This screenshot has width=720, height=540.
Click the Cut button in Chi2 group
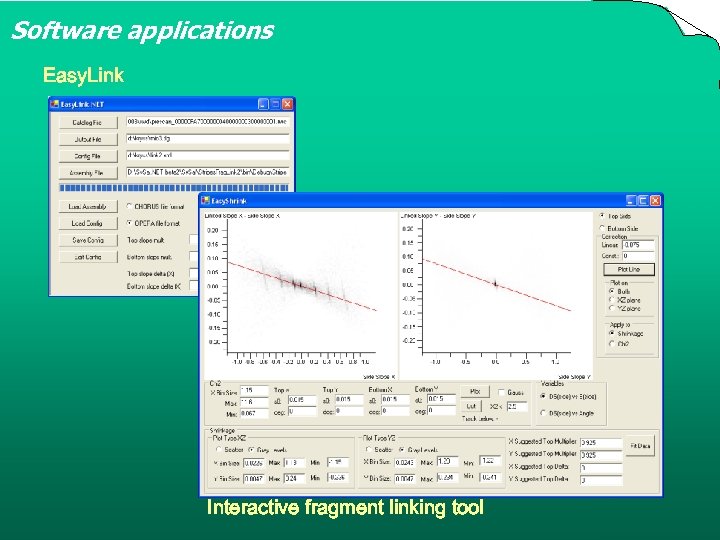click(x=471, y=406)
